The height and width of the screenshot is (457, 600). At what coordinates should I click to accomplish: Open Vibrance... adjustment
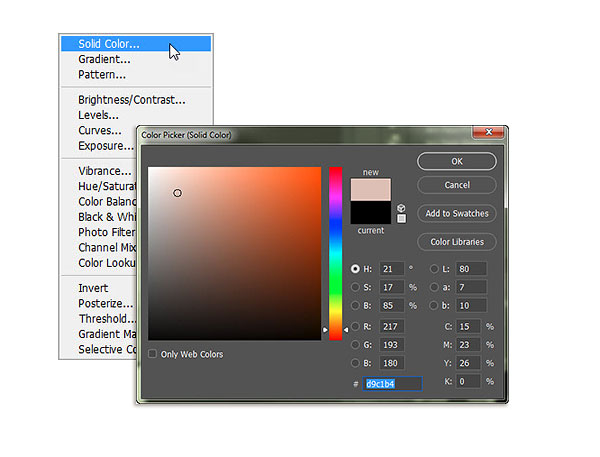tap(99, 171)
